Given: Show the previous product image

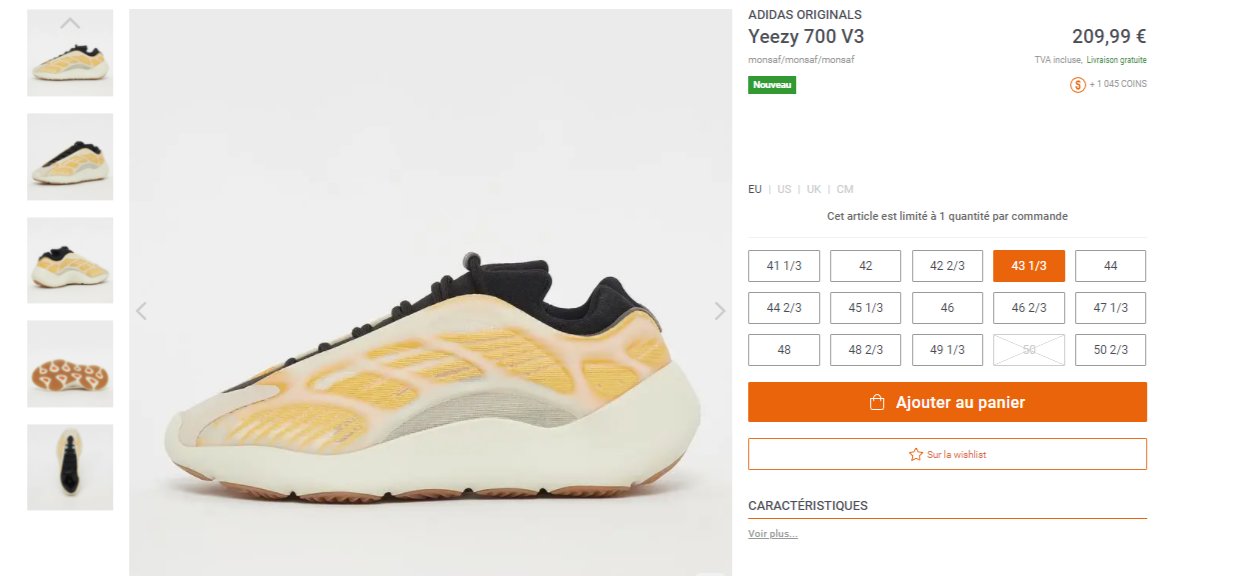Looking at the screenshot, I should pyautogui.click(x=141, y=311).
